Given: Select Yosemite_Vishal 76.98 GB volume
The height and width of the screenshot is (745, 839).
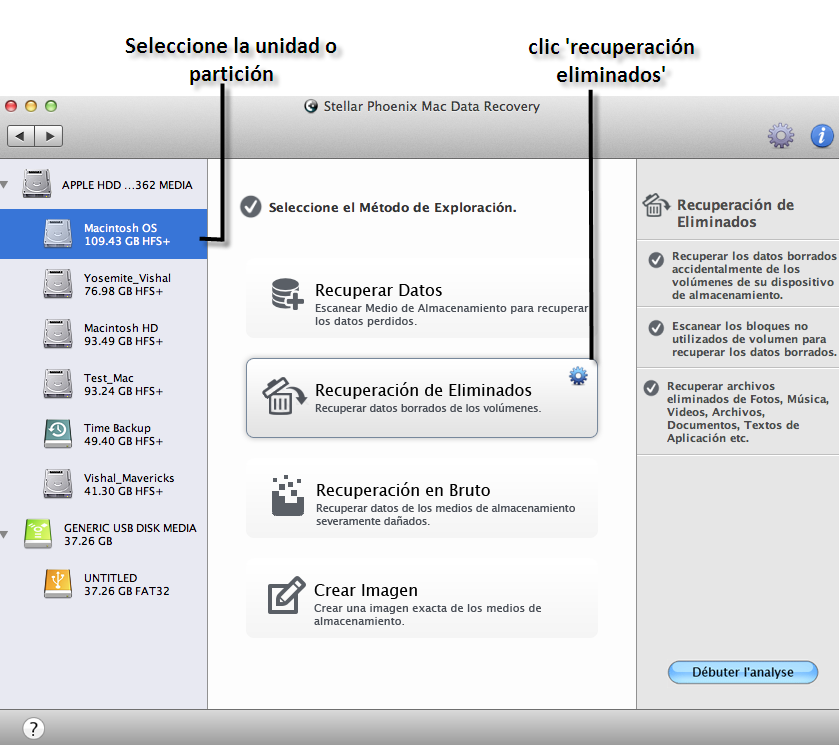Looking at the screenshot, I should coord(103,284).
